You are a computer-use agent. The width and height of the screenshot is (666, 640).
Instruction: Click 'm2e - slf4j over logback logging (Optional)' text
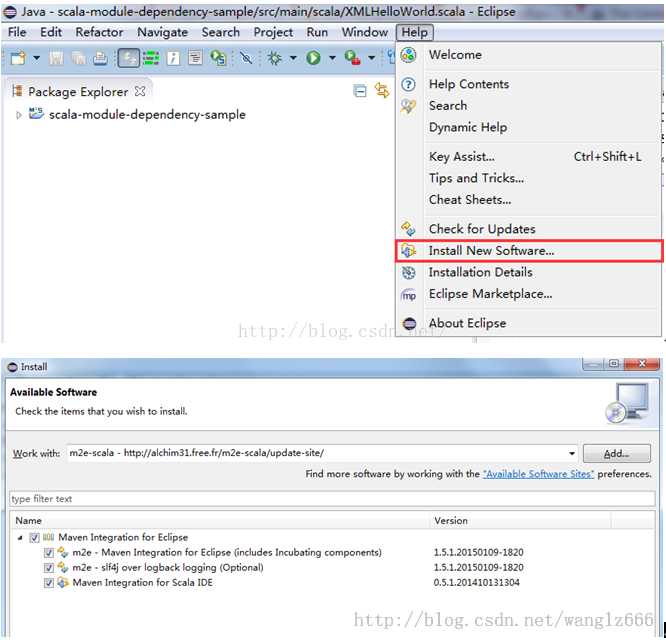[168, 568]
